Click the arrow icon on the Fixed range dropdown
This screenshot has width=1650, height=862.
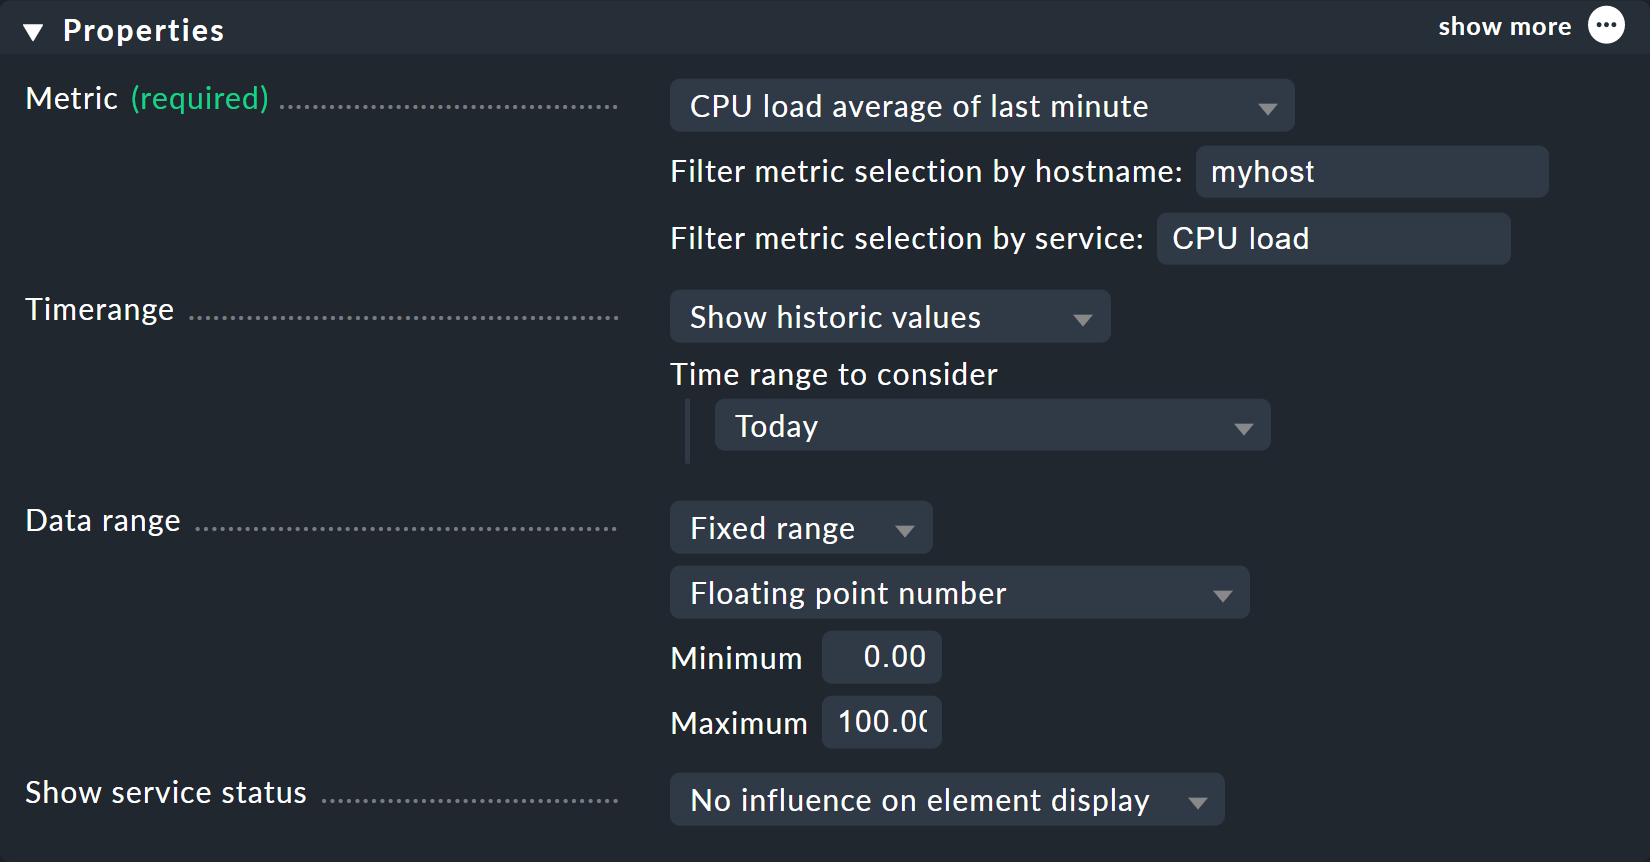pyautogui.click(x=905, y=530)
